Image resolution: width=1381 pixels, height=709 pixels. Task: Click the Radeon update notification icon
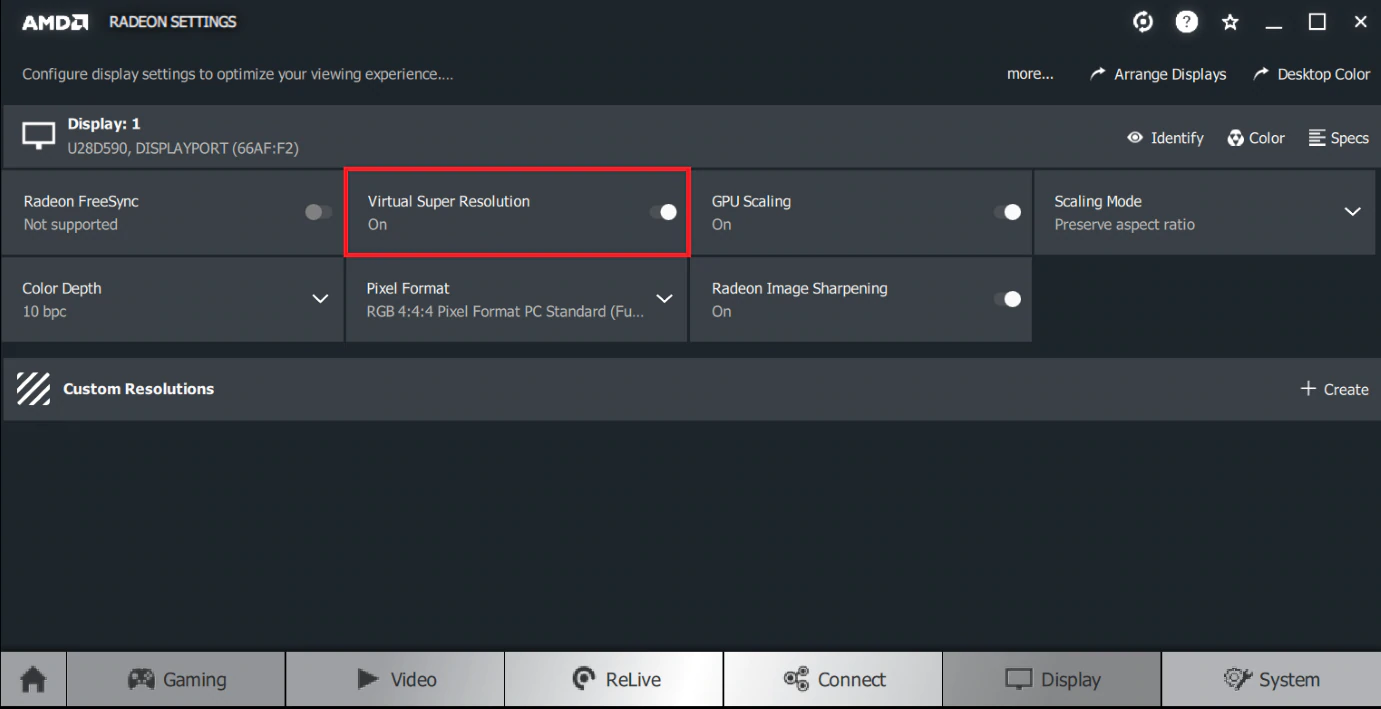click(1143, 22)
